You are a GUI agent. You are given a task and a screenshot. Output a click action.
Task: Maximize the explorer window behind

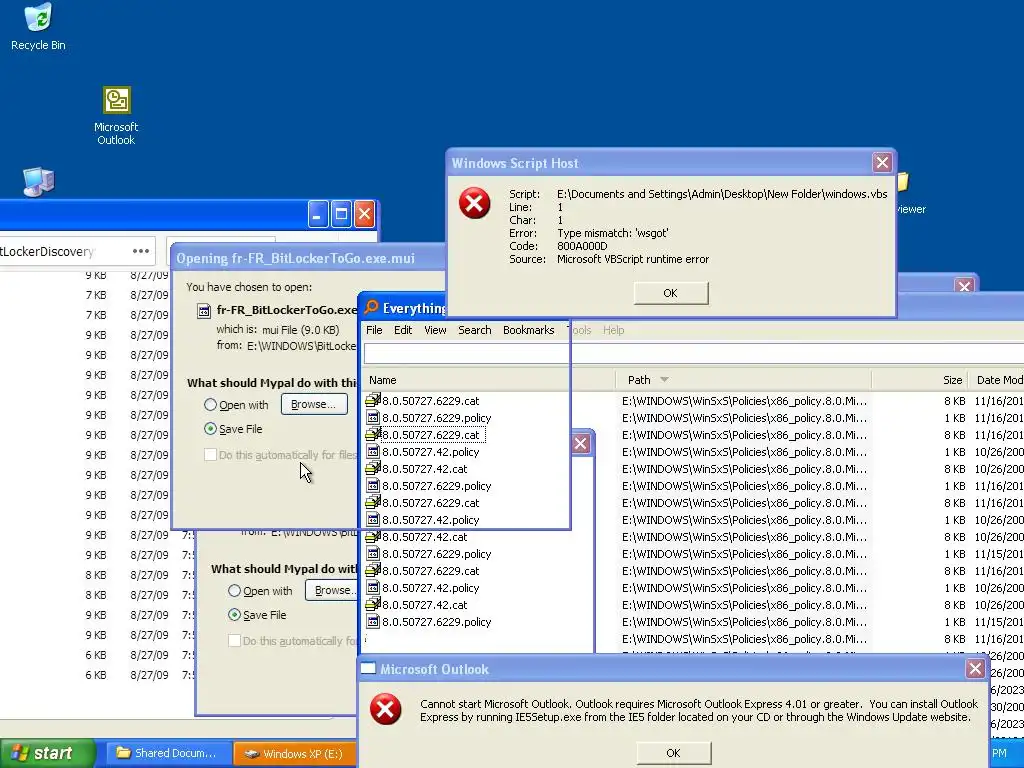point(341,214)
